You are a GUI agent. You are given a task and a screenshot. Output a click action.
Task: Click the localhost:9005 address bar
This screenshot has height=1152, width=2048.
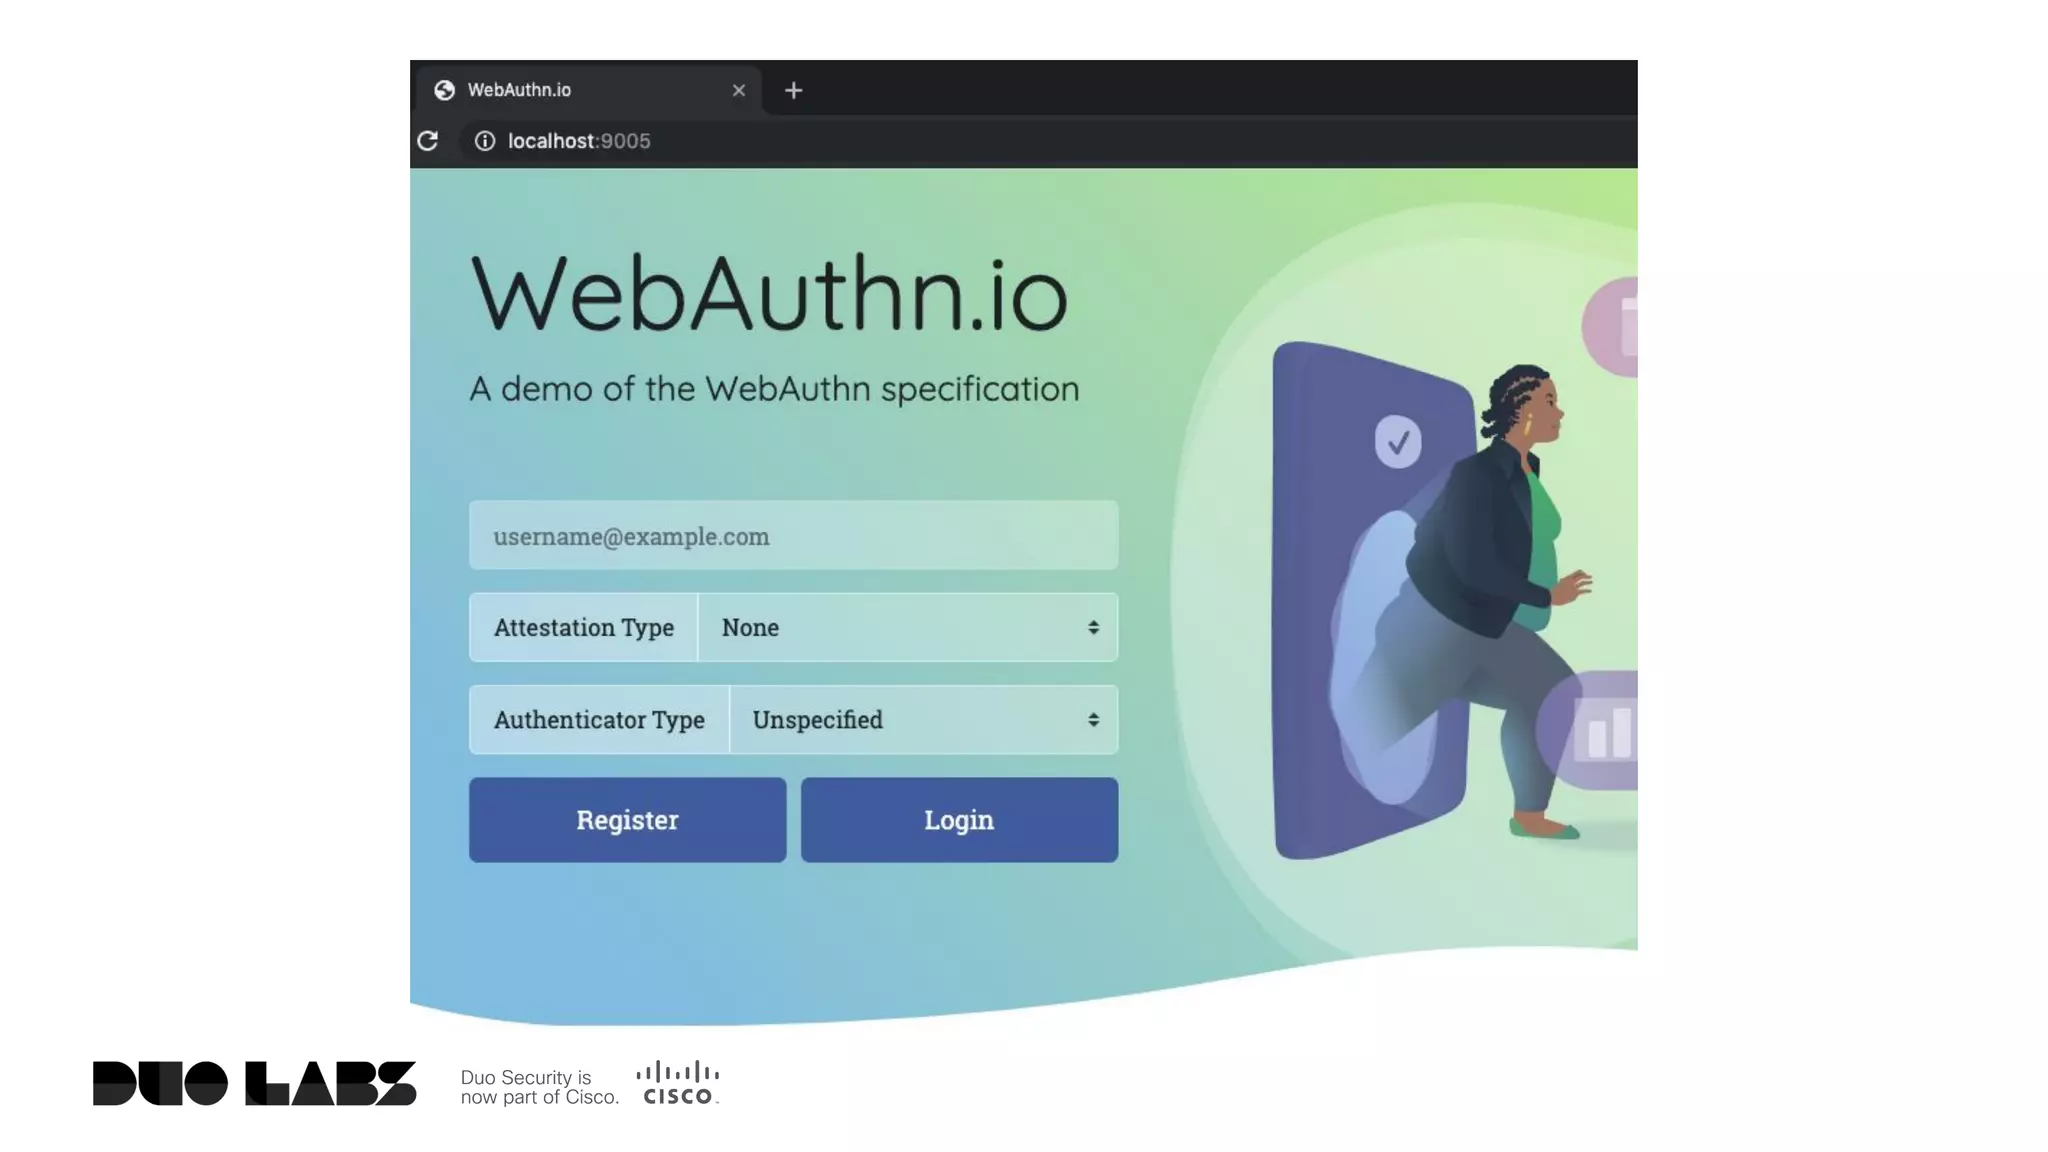[579, 141]
